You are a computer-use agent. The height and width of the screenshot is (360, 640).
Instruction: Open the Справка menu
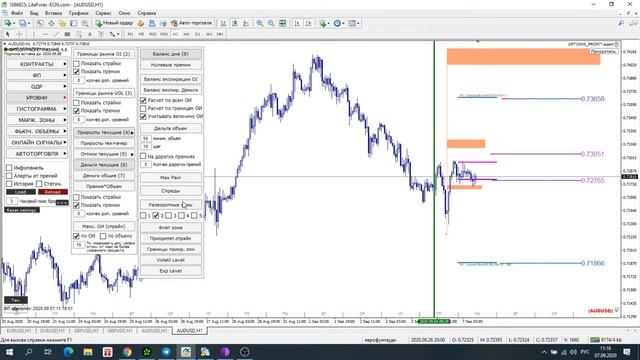pos(147,13)
